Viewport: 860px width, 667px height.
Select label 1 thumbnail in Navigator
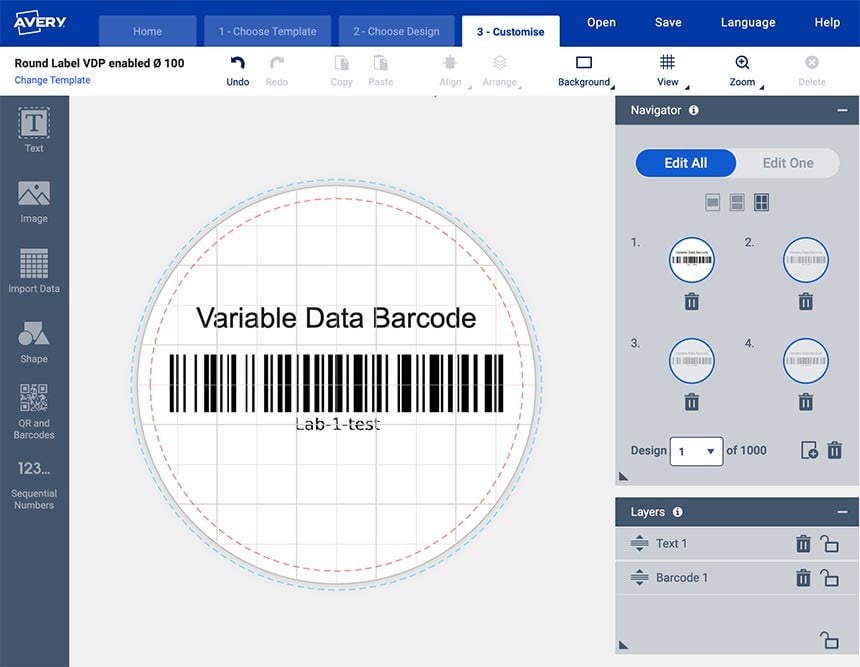tap(692, 260)
